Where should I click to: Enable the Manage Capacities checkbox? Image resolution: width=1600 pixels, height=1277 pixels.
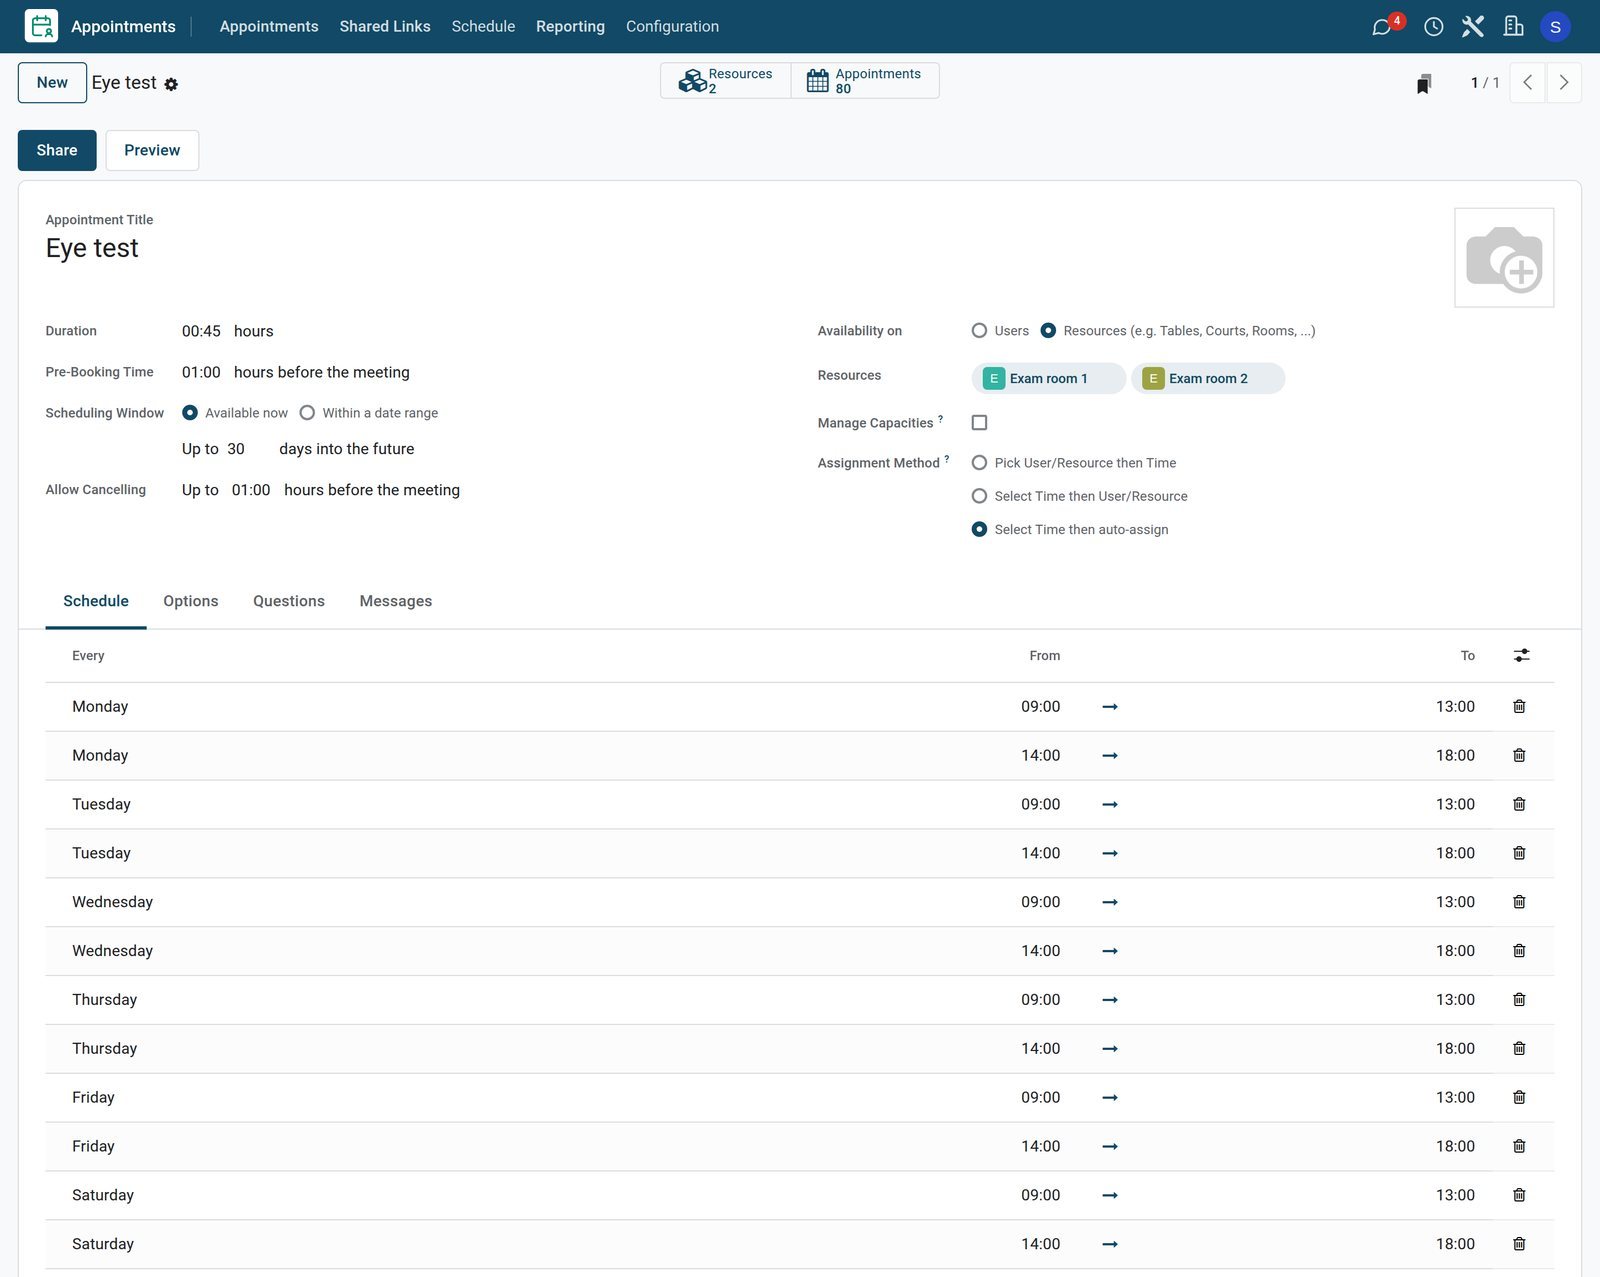point(980,423)
